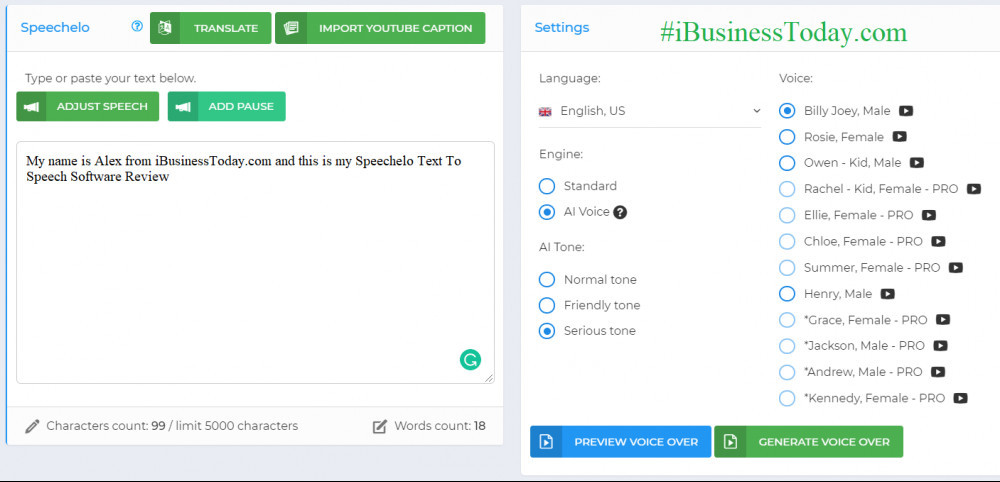1000x482 pixels.
Task: Click the green Grammarly icon in text area
Action: click(x=471, y=360)
